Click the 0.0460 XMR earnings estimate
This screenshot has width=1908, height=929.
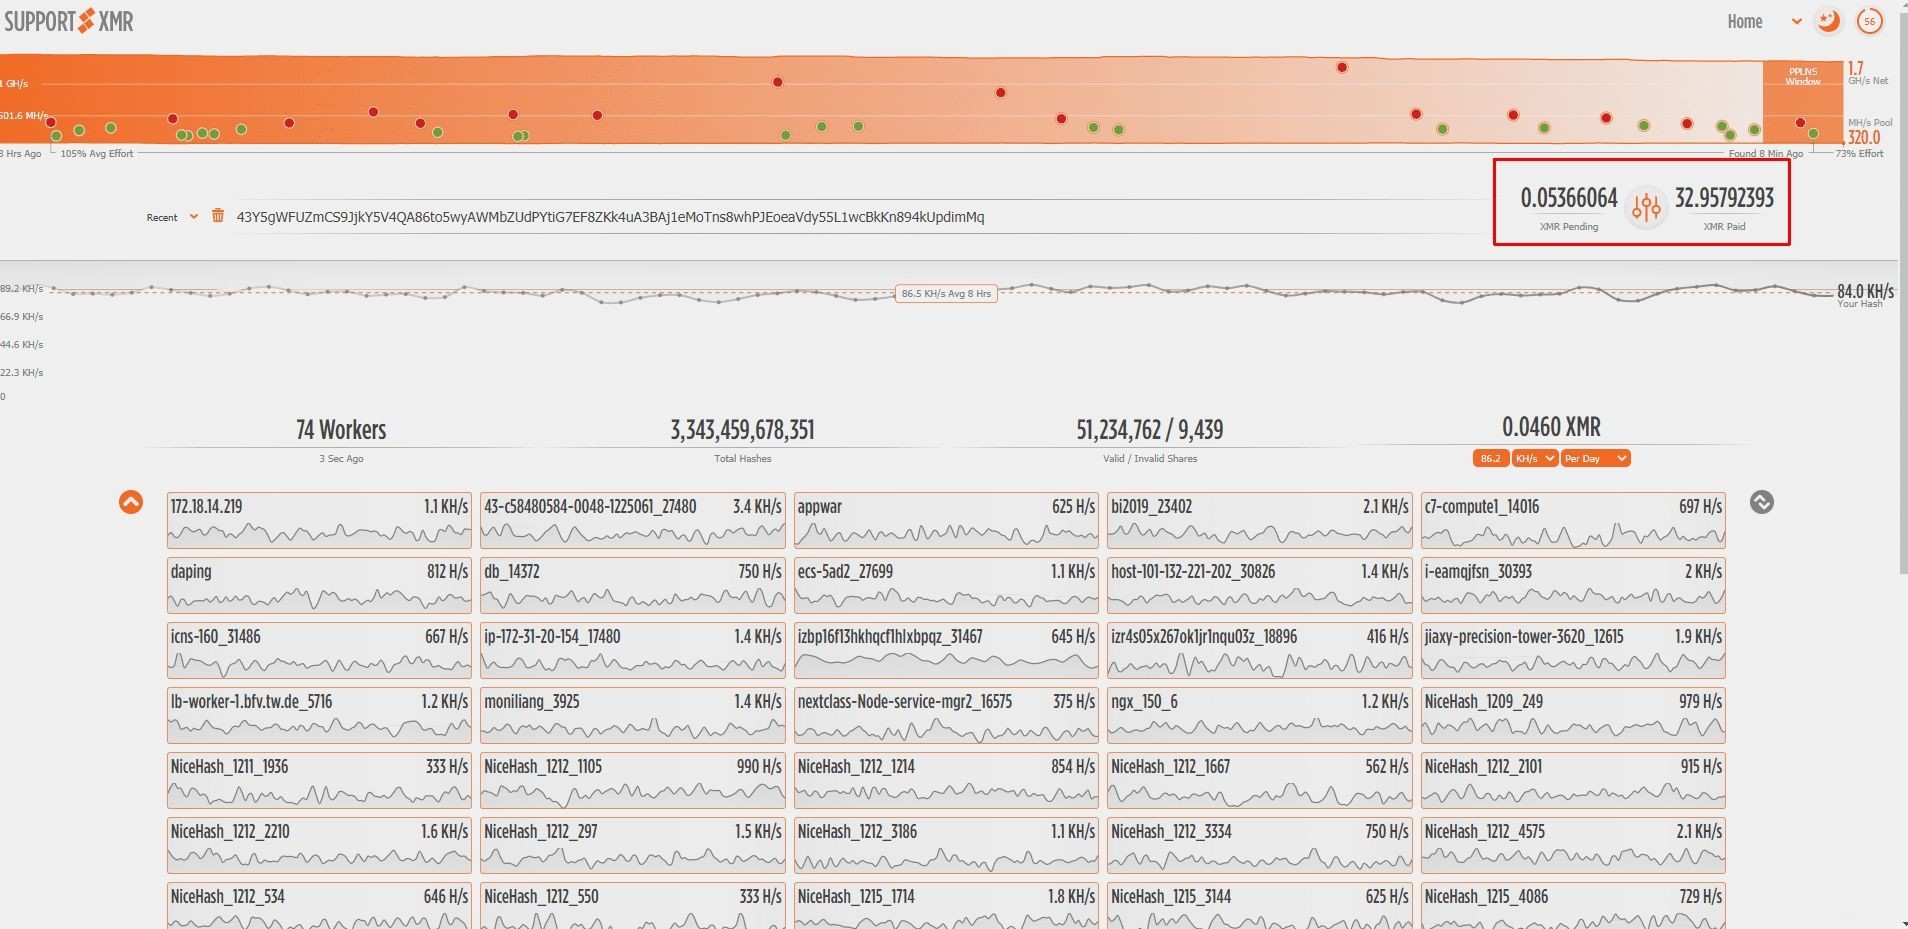pos(1551,428)
